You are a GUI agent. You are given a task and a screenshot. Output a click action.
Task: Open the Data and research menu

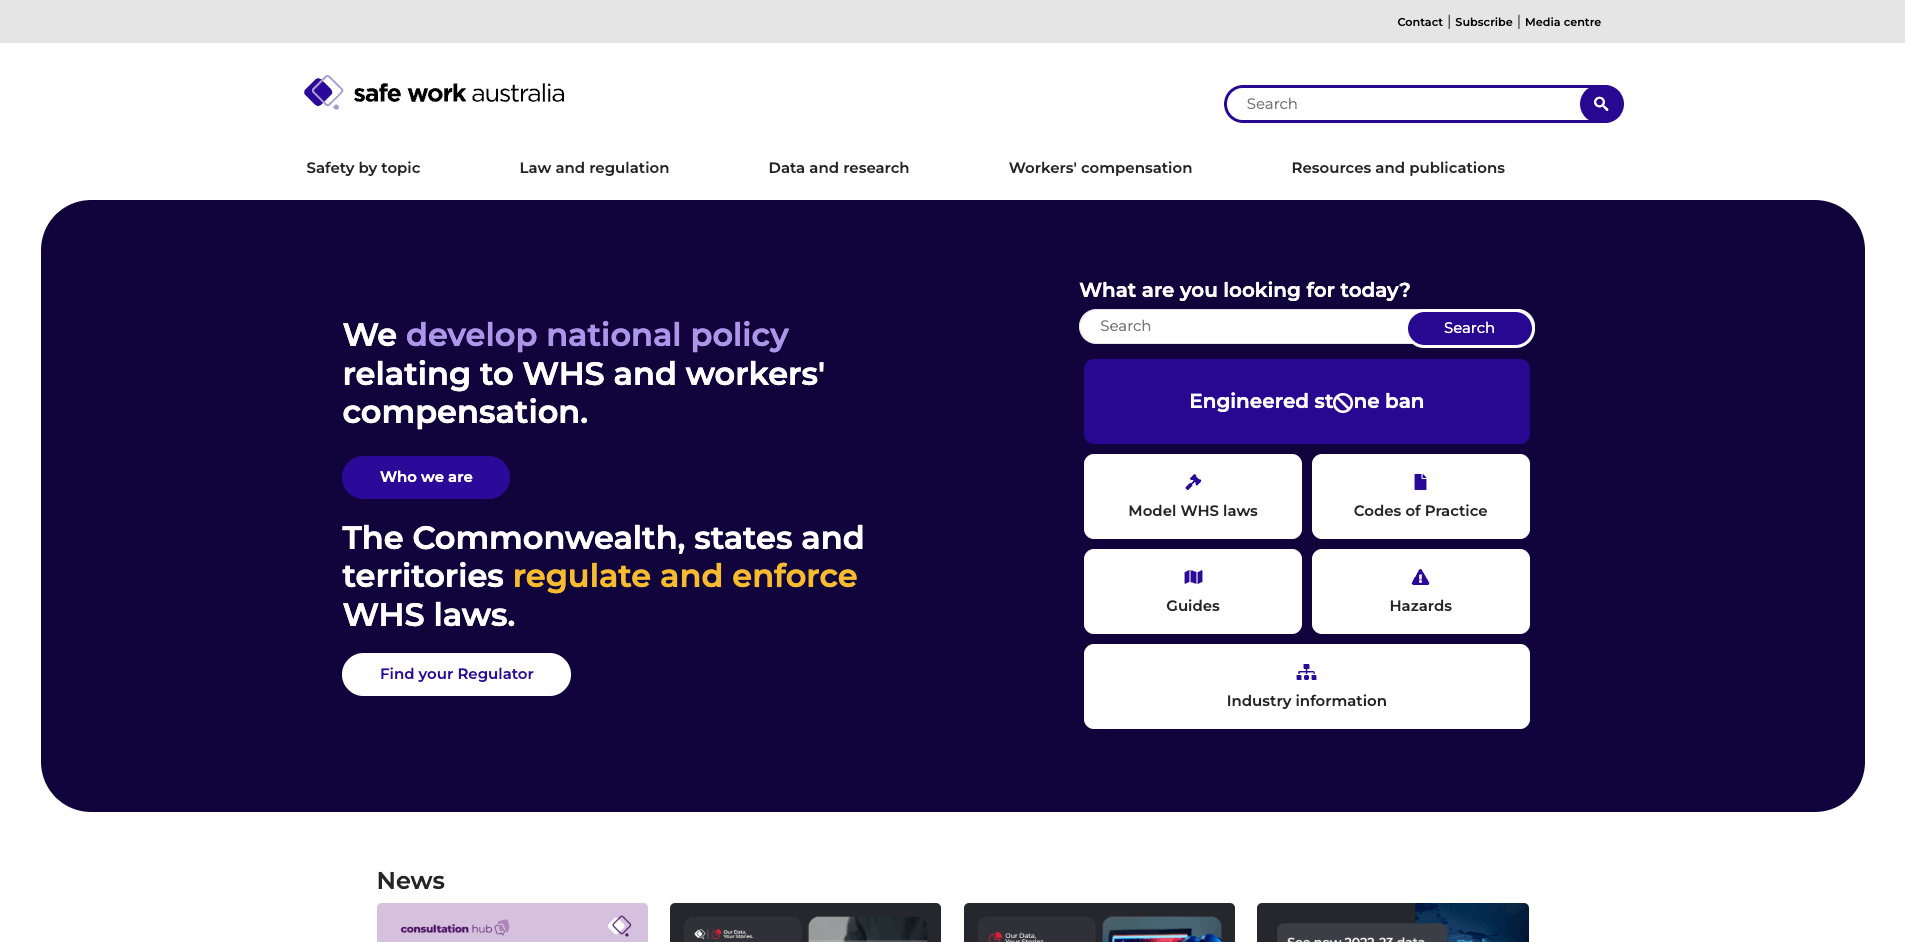coord(838,168)
